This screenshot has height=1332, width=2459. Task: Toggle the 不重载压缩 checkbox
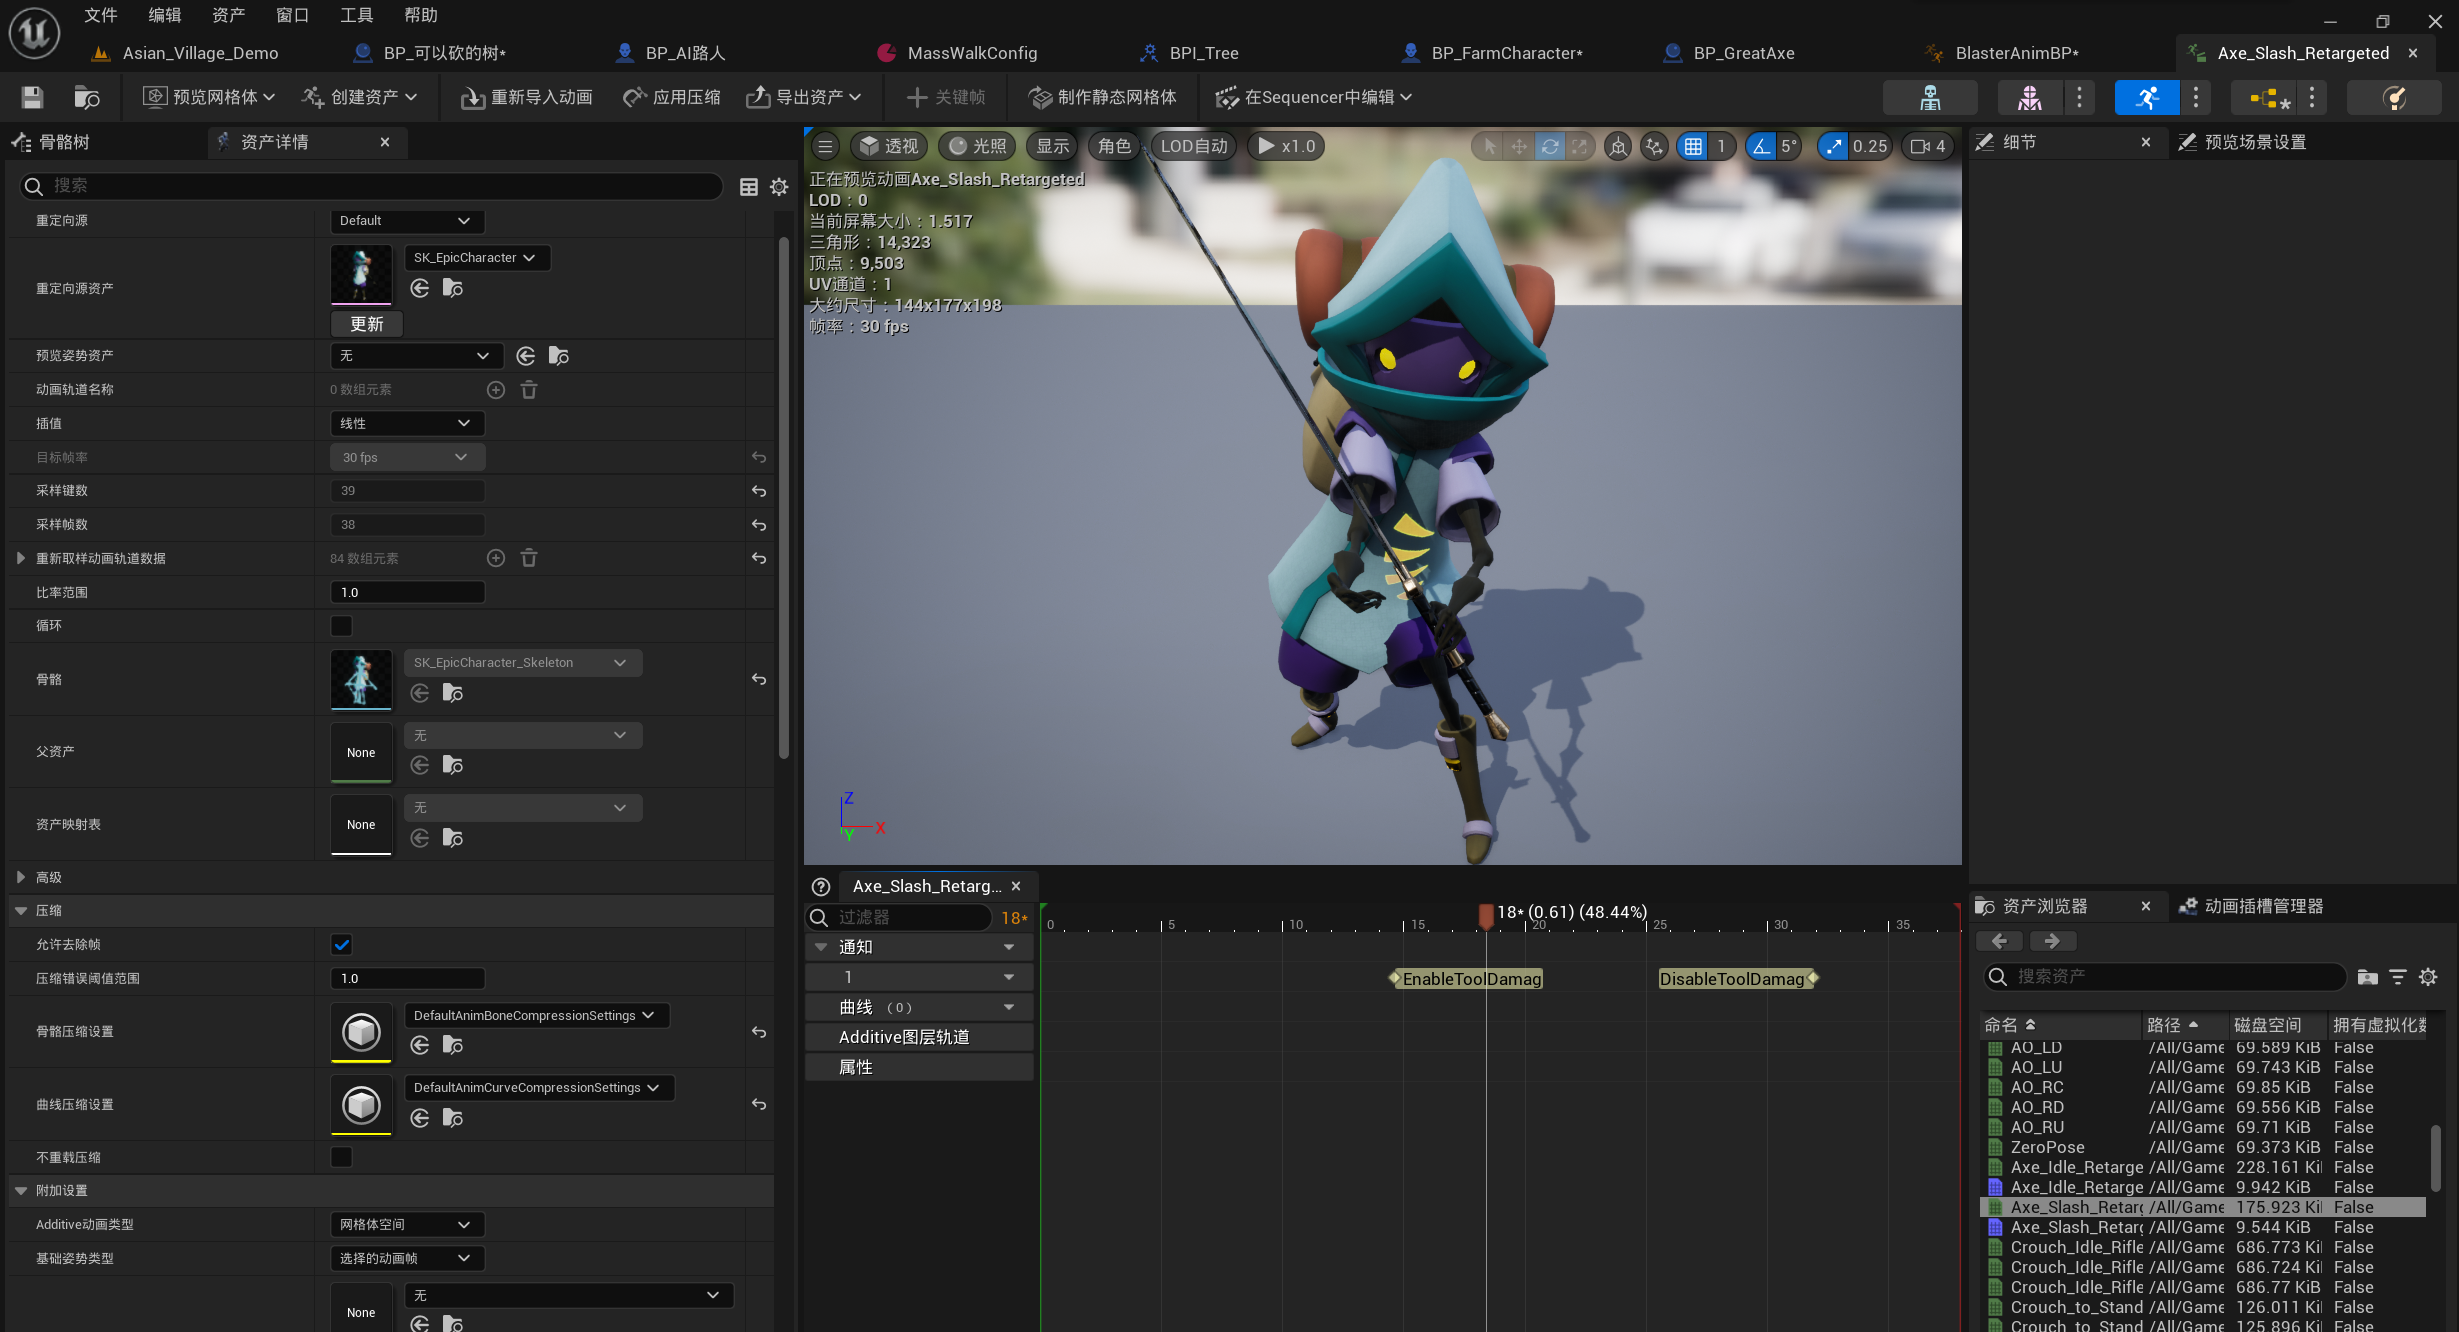(341, 1157)
